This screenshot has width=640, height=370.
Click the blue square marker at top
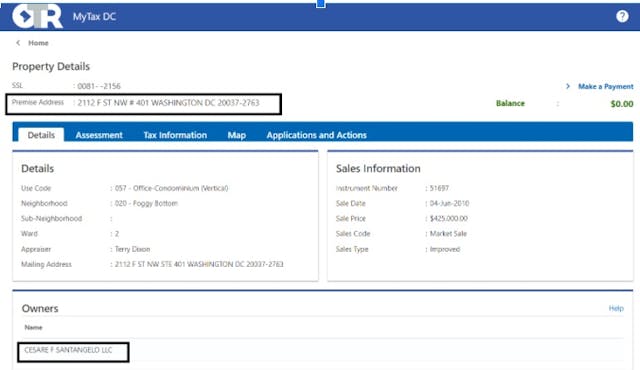(x=321, y=3)
